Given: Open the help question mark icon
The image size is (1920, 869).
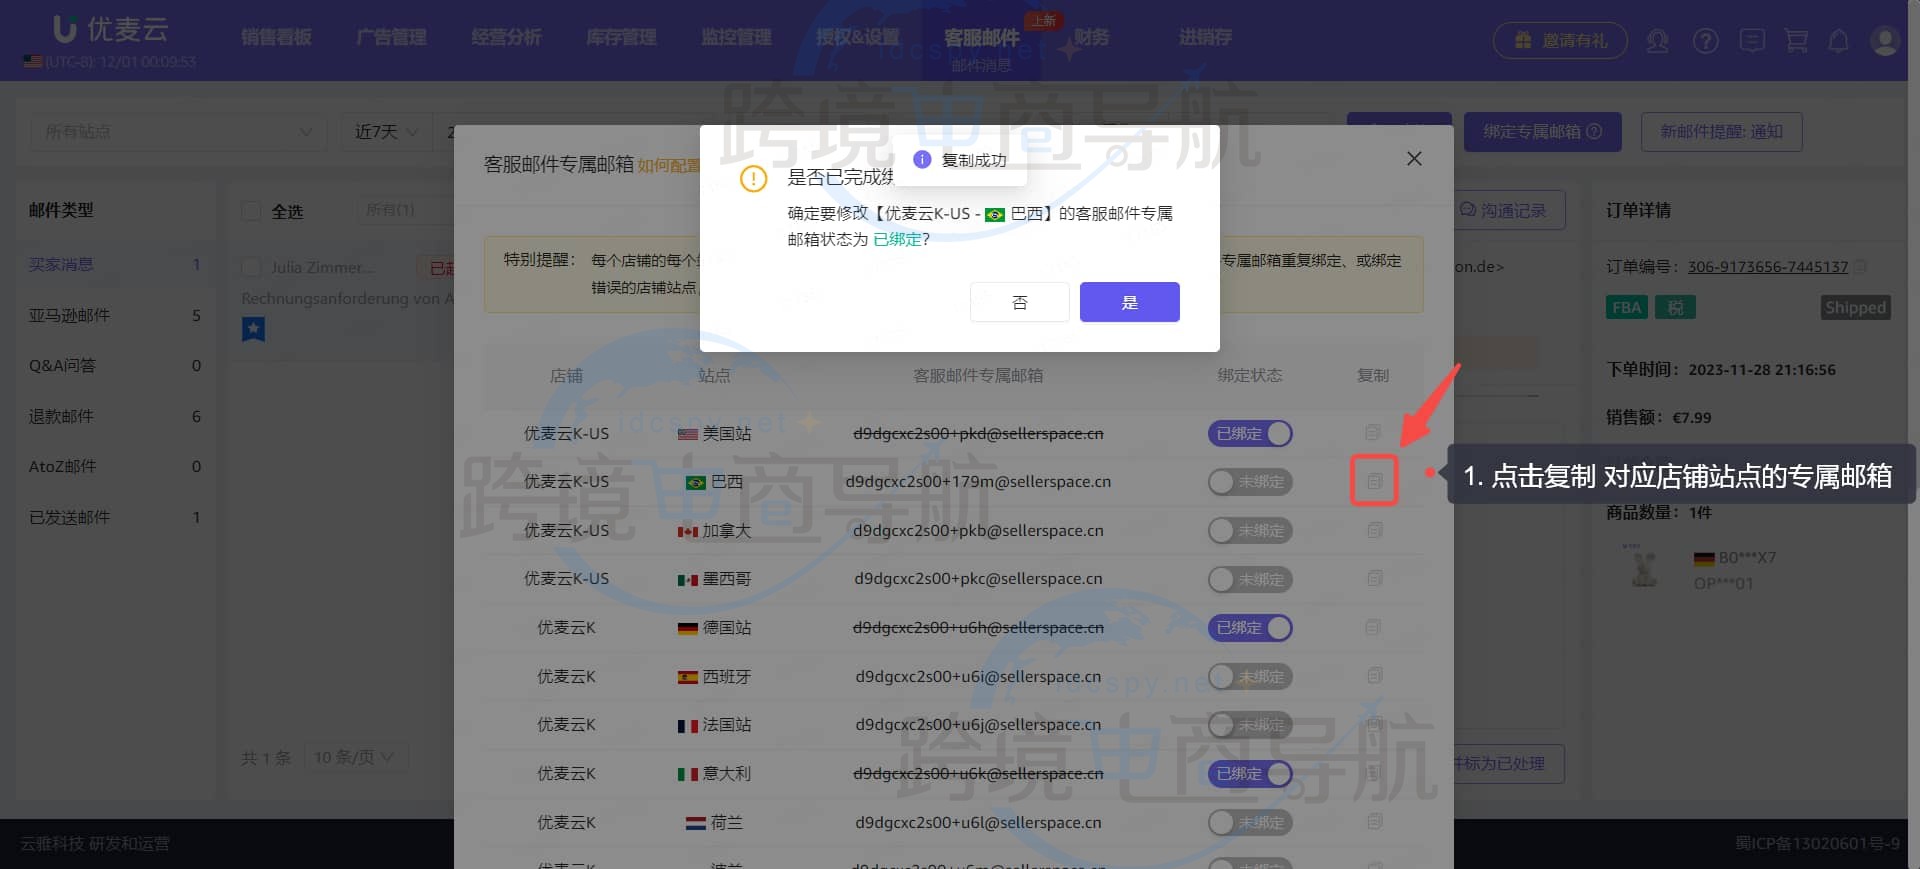Looking at the screenshot, I should coord(1706,41).
